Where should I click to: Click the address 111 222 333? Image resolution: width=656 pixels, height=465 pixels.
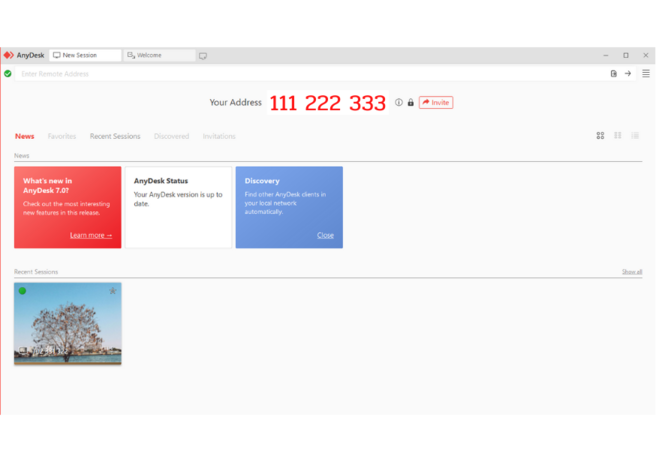click(328, 103)
